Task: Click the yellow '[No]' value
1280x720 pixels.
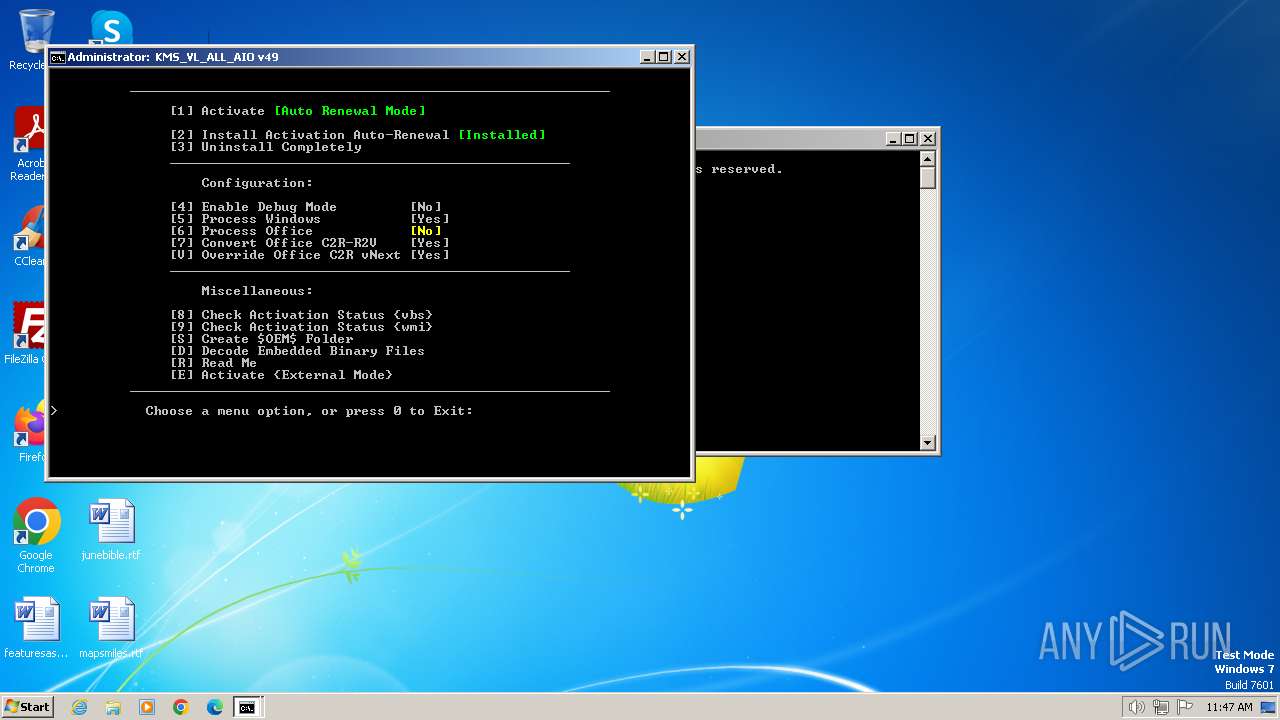Action: click(x=426, y=231)
